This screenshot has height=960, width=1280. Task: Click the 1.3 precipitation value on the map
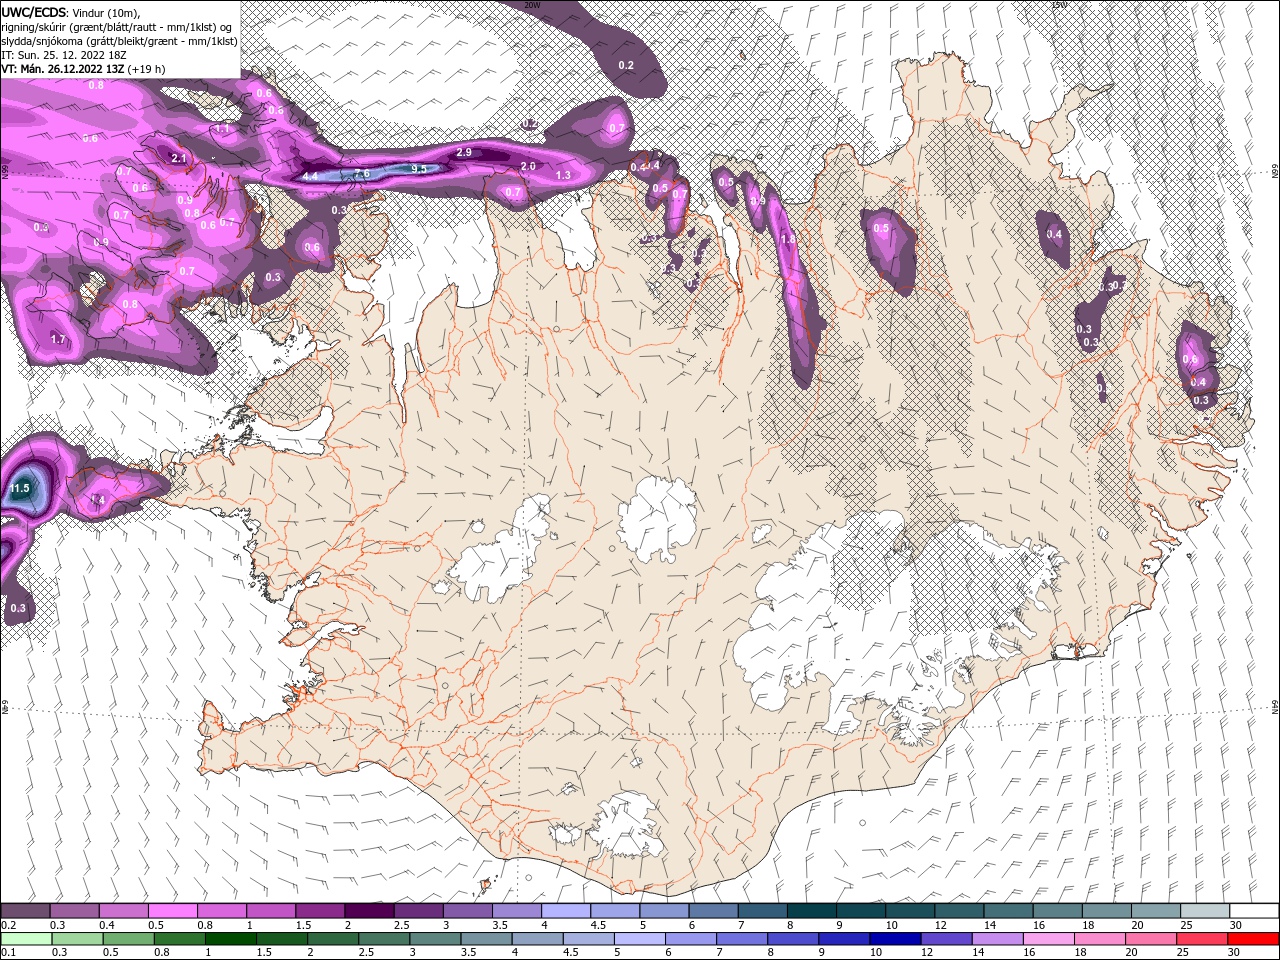(x=563, y=175)
